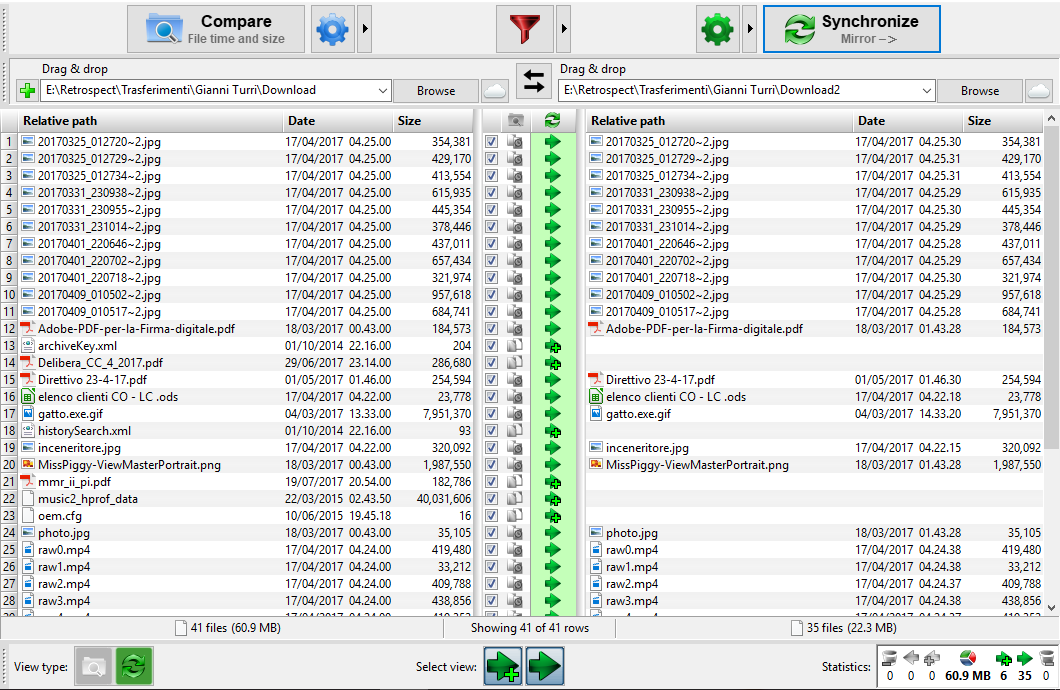Viewport: 1060px width, 690px height.
Task: Start Synchronize Mirror operation
Action: [852, 29]
